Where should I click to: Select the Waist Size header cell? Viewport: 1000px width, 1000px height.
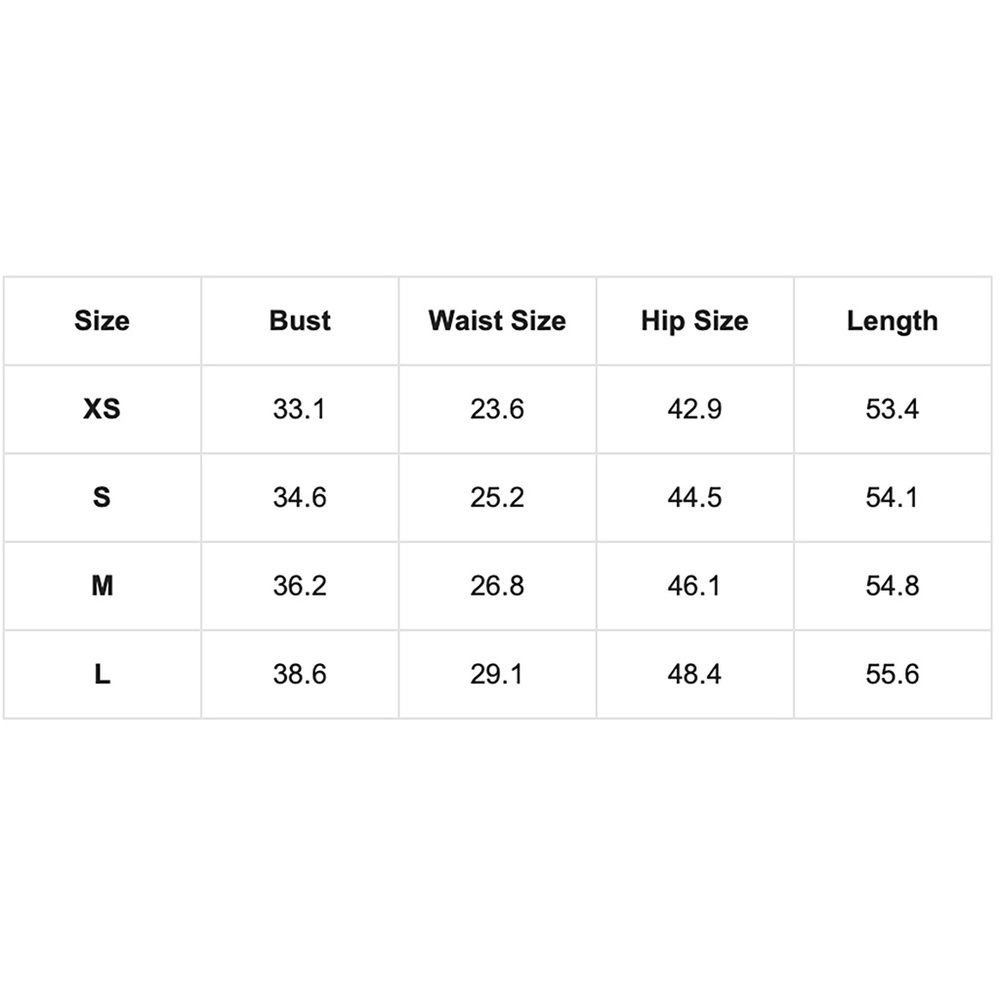click(497, 321)
